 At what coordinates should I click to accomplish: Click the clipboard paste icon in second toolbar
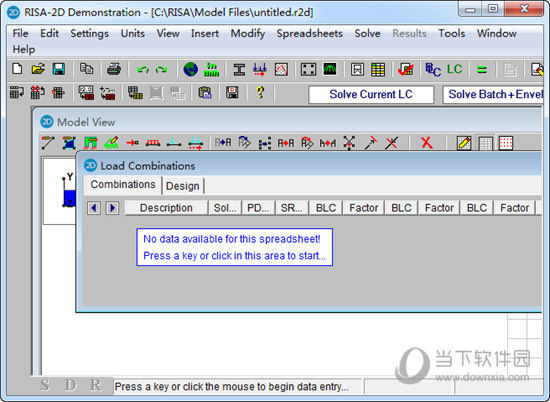pos(205,93)
